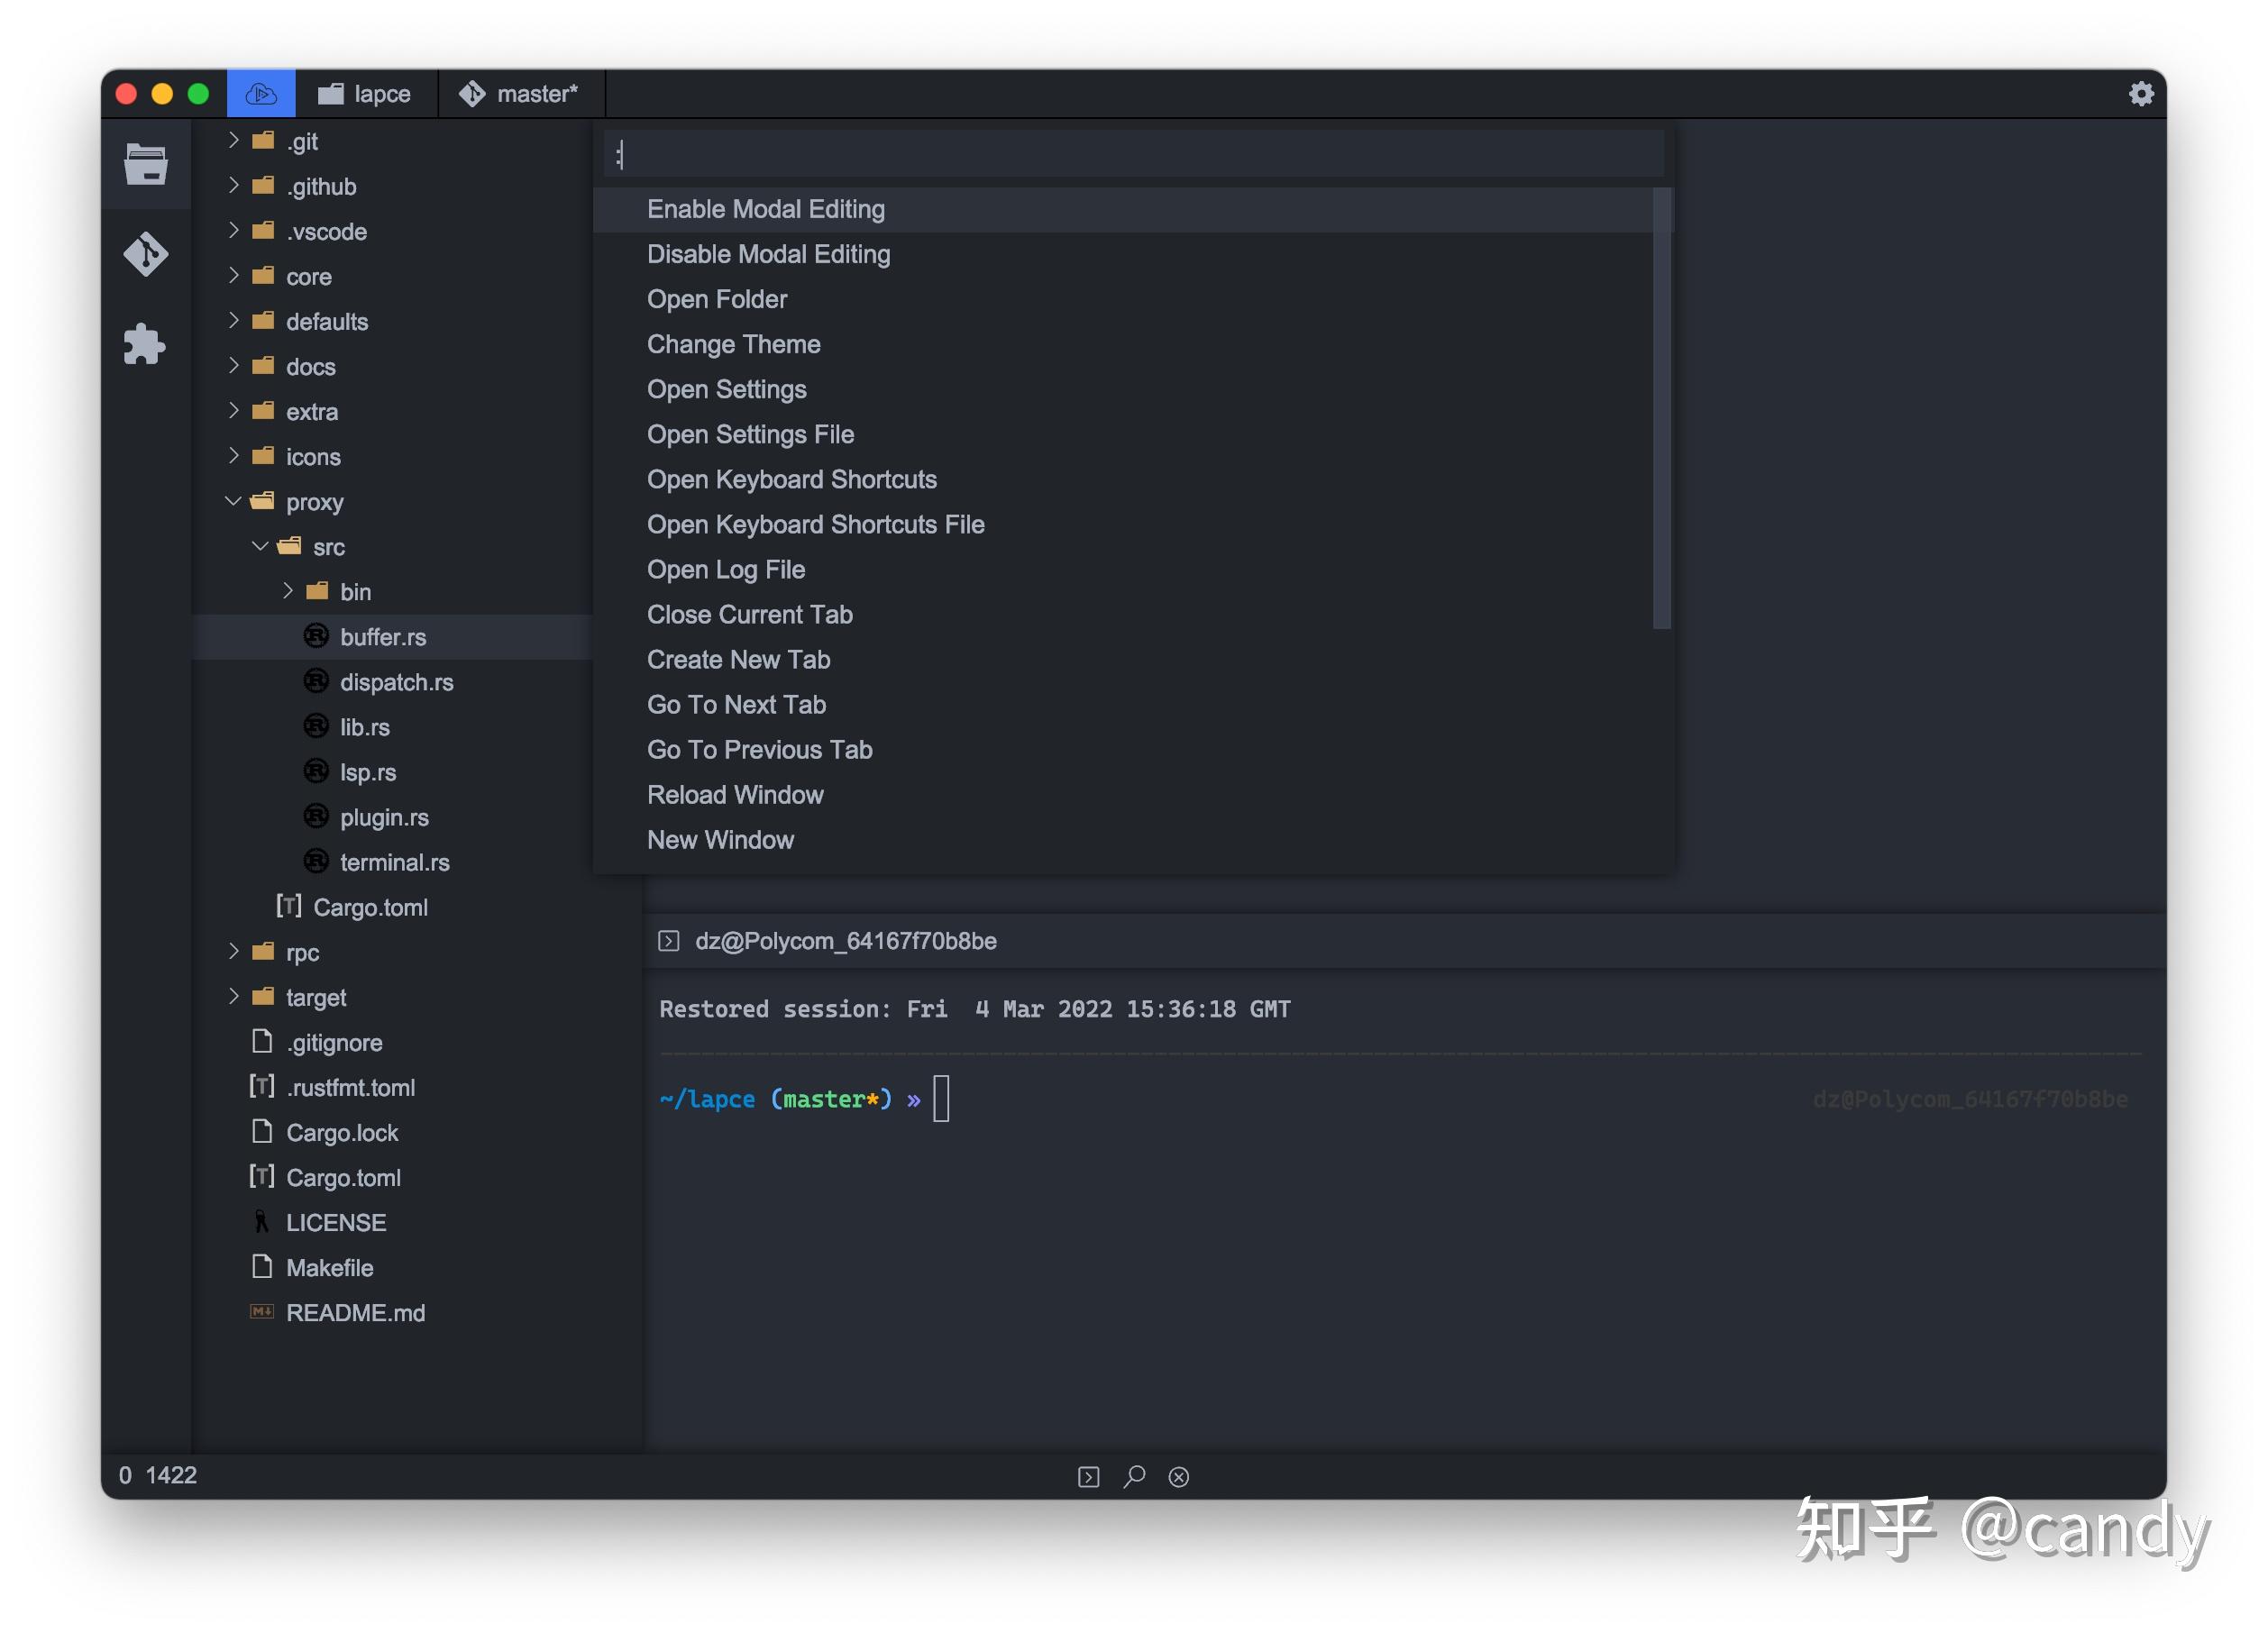The width and height of the screenshot is (2268, 1633).
Task: Click the terminal tab icon beside dz@Polycom
Action: 669,941
